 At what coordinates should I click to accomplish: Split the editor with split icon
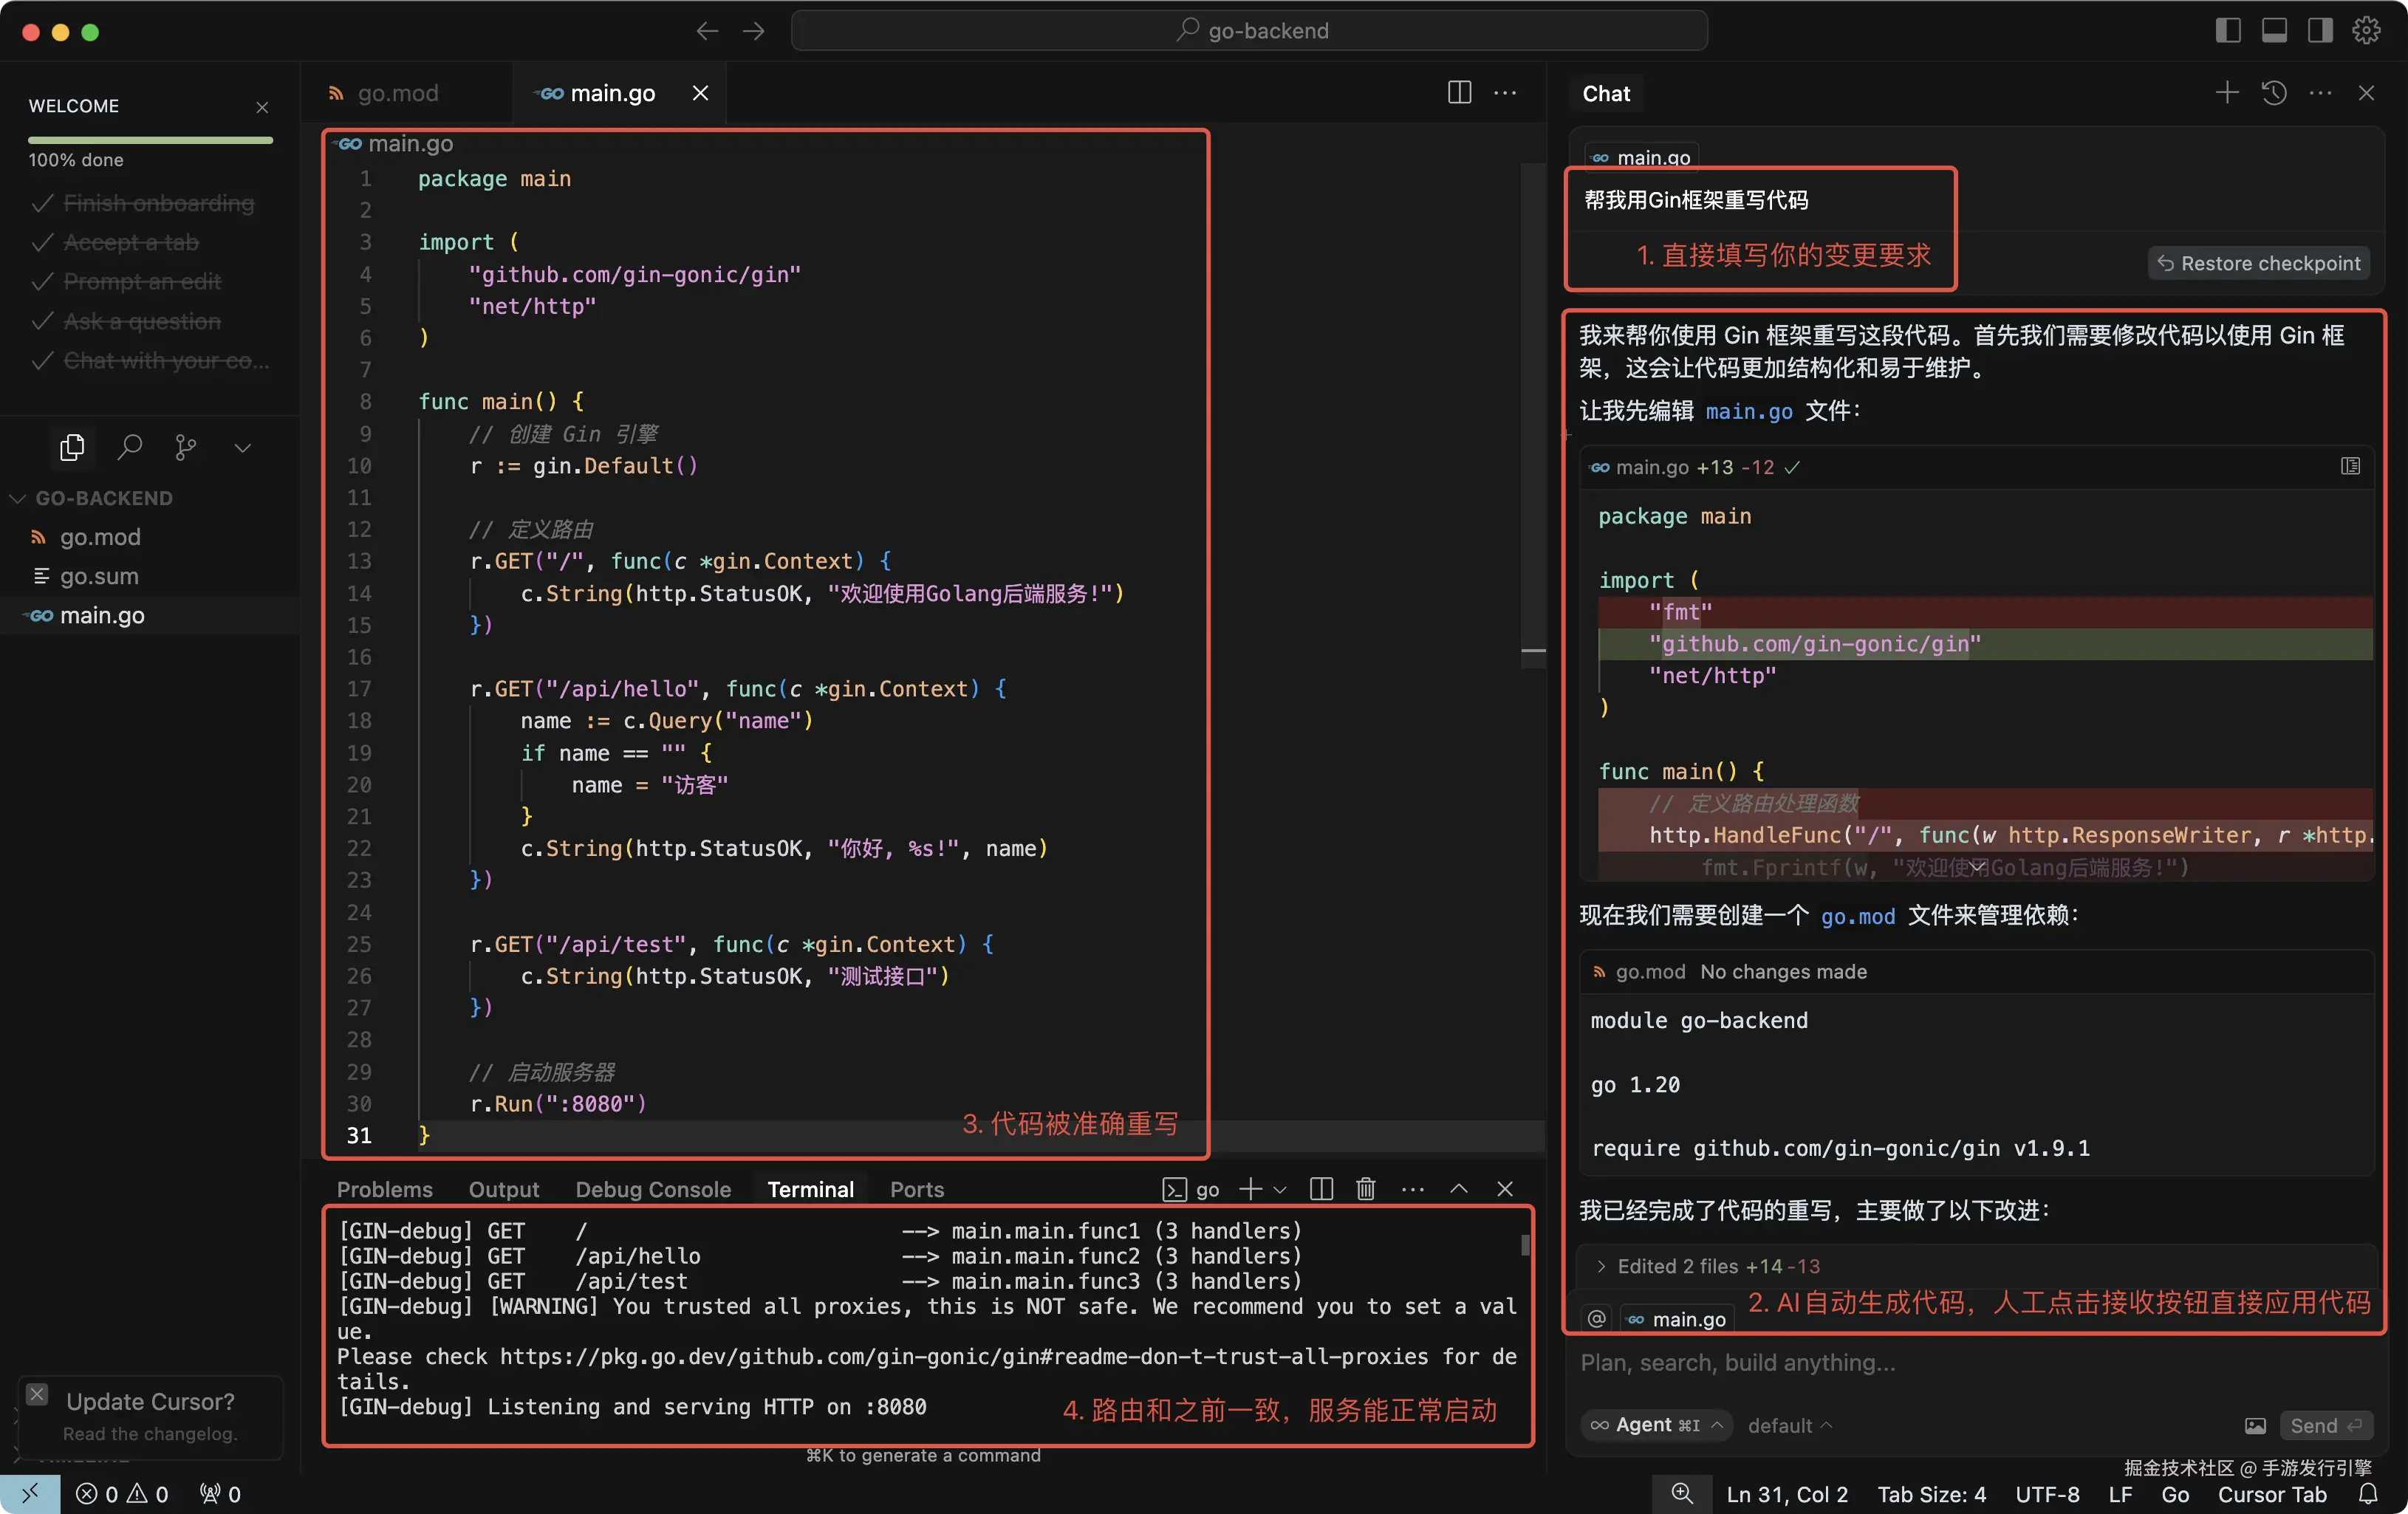(x=1459, y=93)
